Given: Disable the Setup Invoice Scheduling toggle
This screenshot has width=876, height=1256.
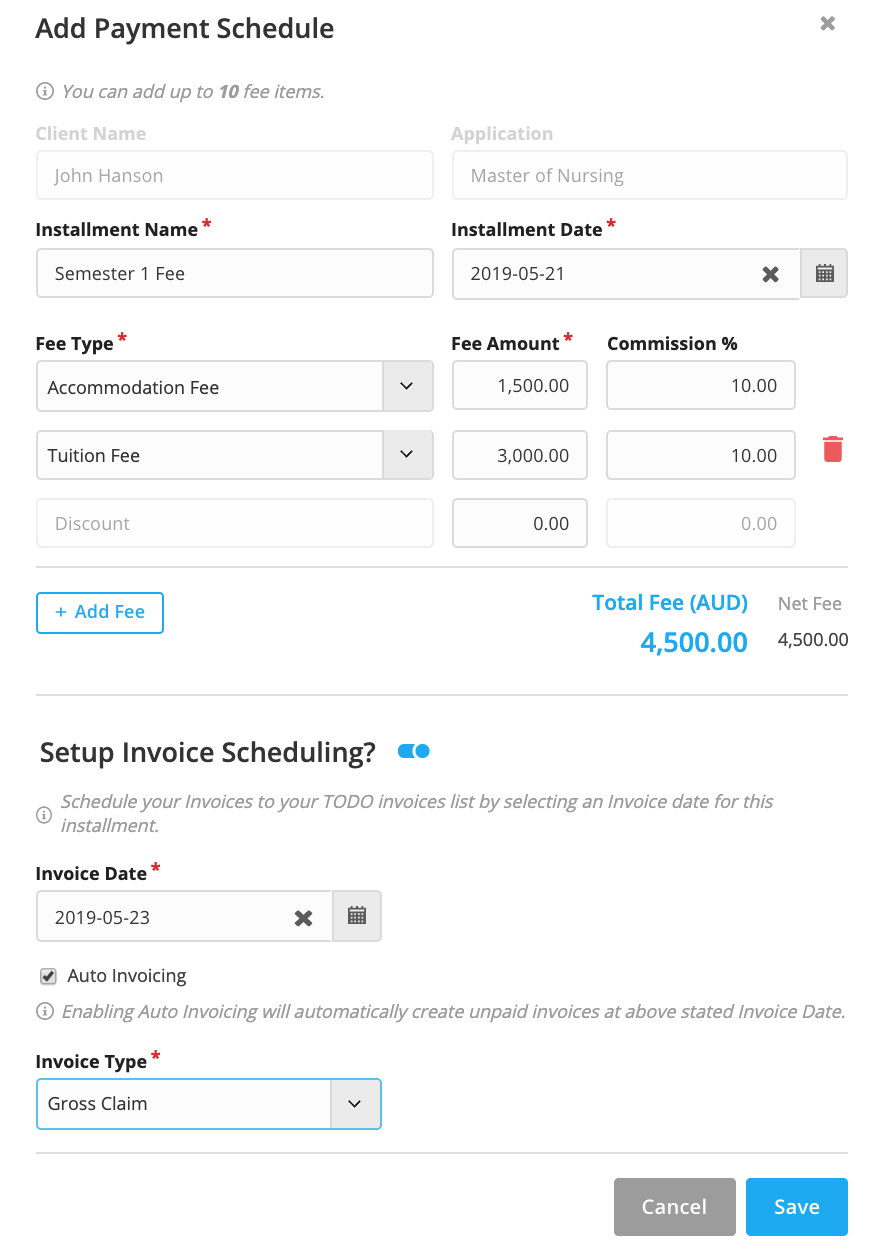Looking at the screenshot, I should [413, 749].
